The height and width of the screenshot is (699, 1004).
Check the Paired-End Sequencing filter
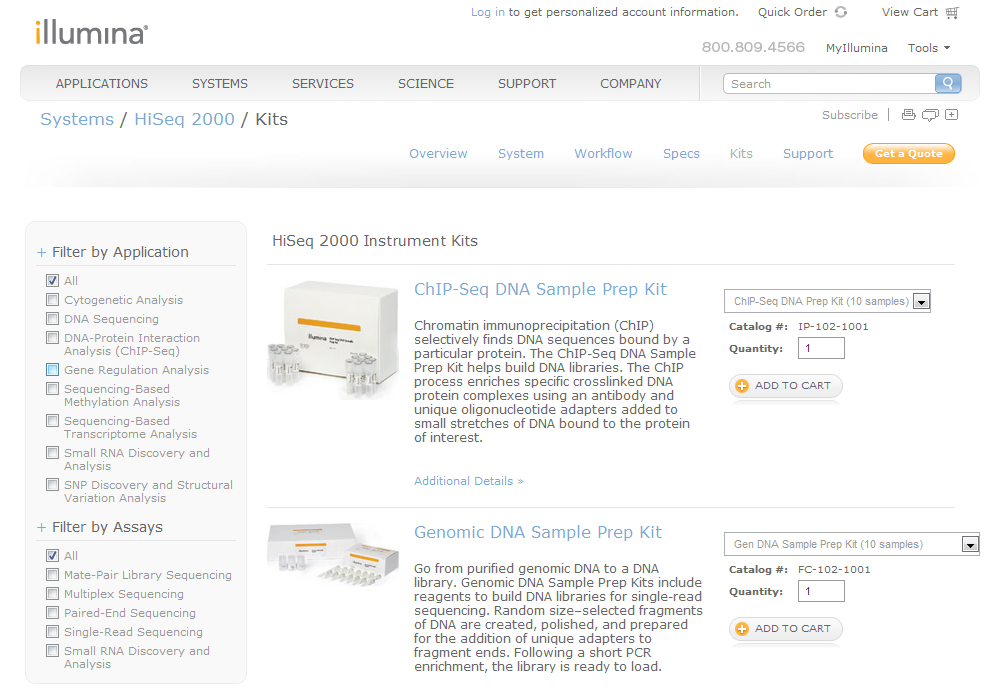(x=53, y=613)
